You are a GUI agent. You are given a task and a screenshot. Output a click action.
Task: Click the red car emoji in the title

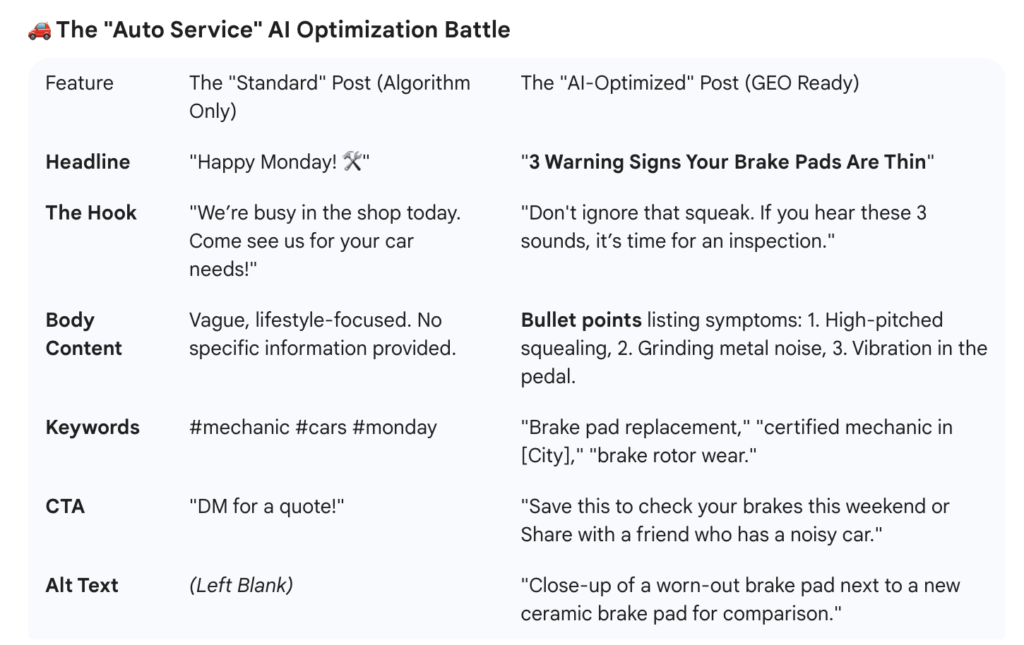(39, 30)
